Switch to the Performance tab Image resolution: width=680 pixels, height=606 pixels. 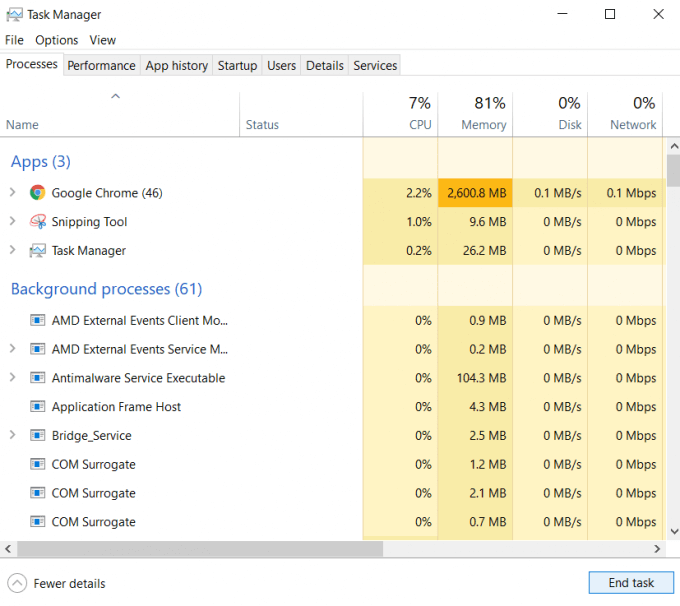(101, 66)
